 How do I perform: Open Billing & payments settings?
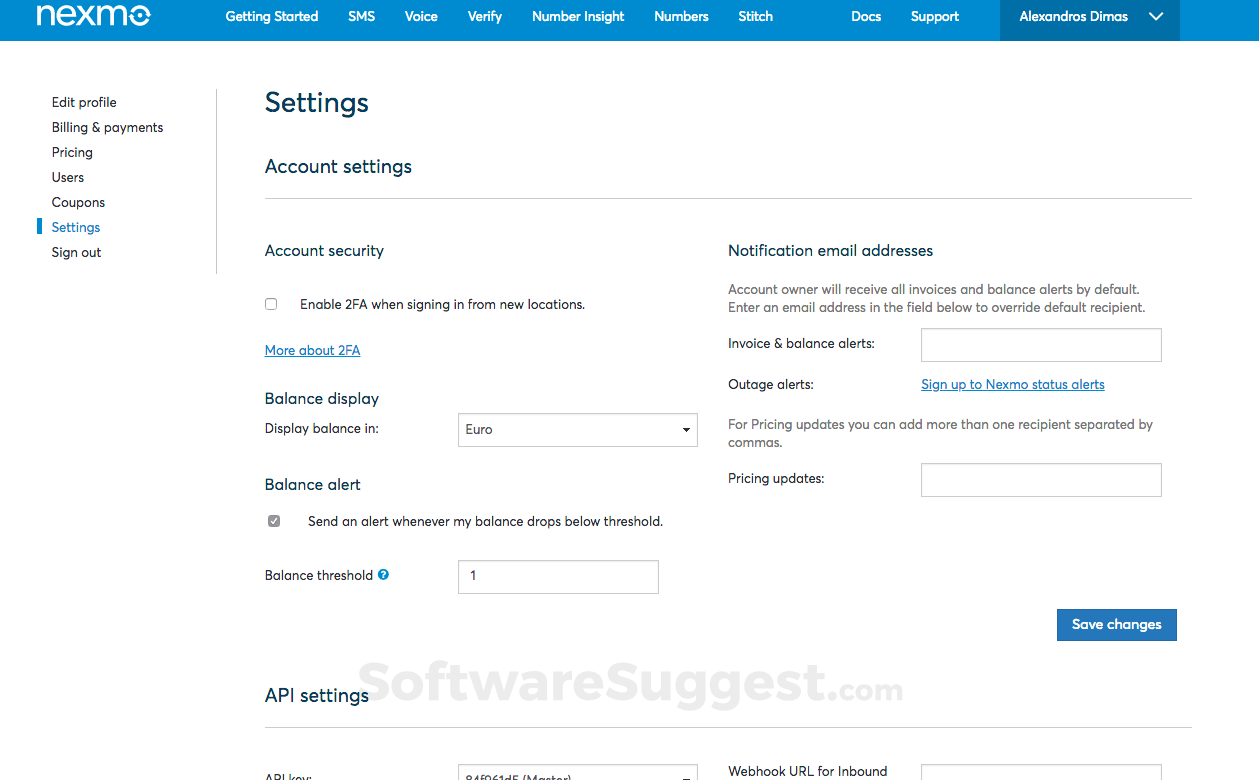(x=107, y=127)
